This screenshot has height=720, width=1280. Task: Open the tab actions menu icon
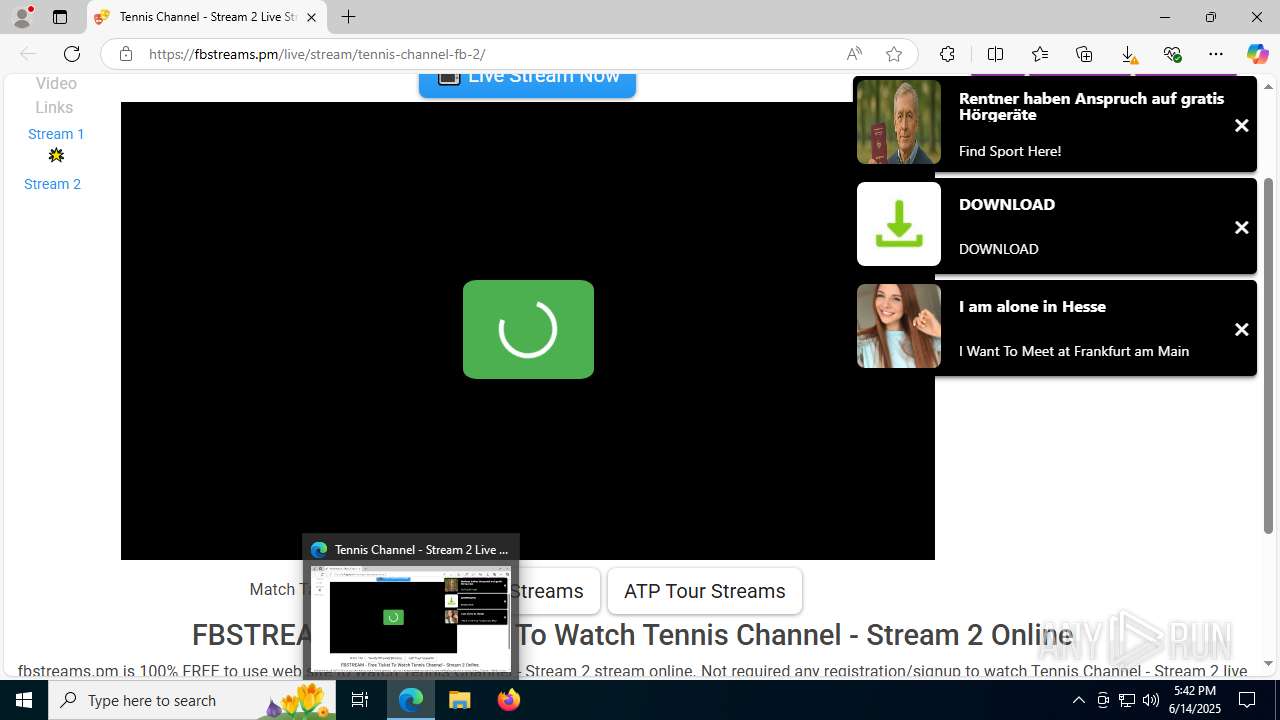[60, 17]
